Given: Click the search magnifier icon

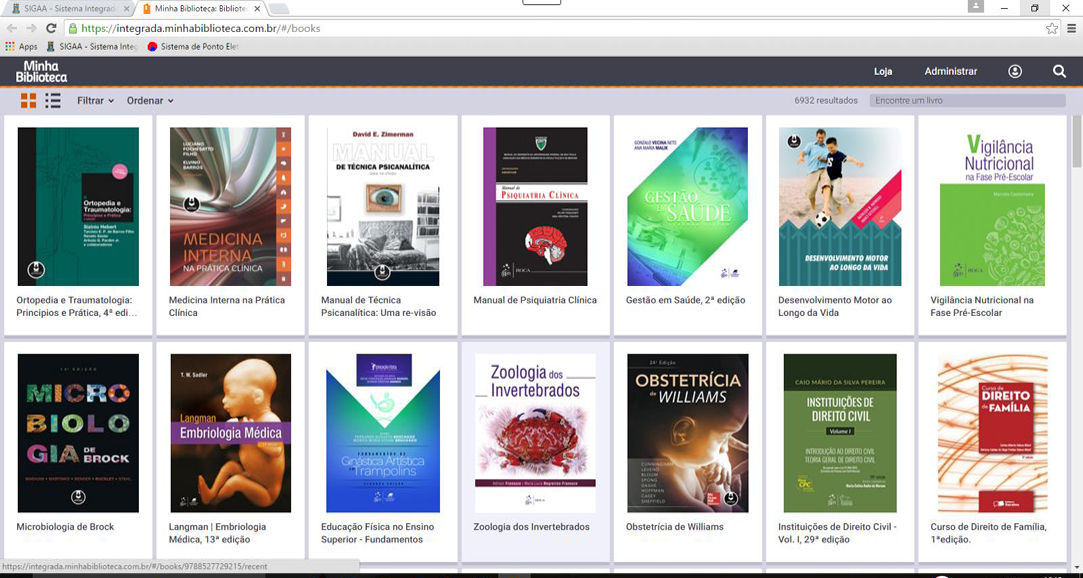Looking at the screenshot, I should (x=1059, y=72).
